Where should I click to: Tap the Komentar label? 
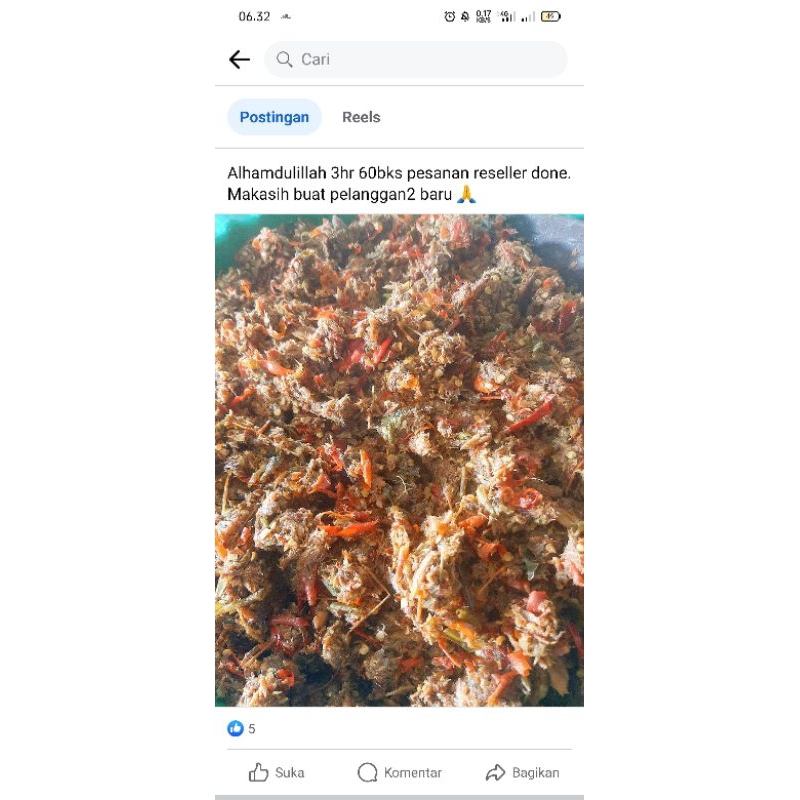point(413,772)
